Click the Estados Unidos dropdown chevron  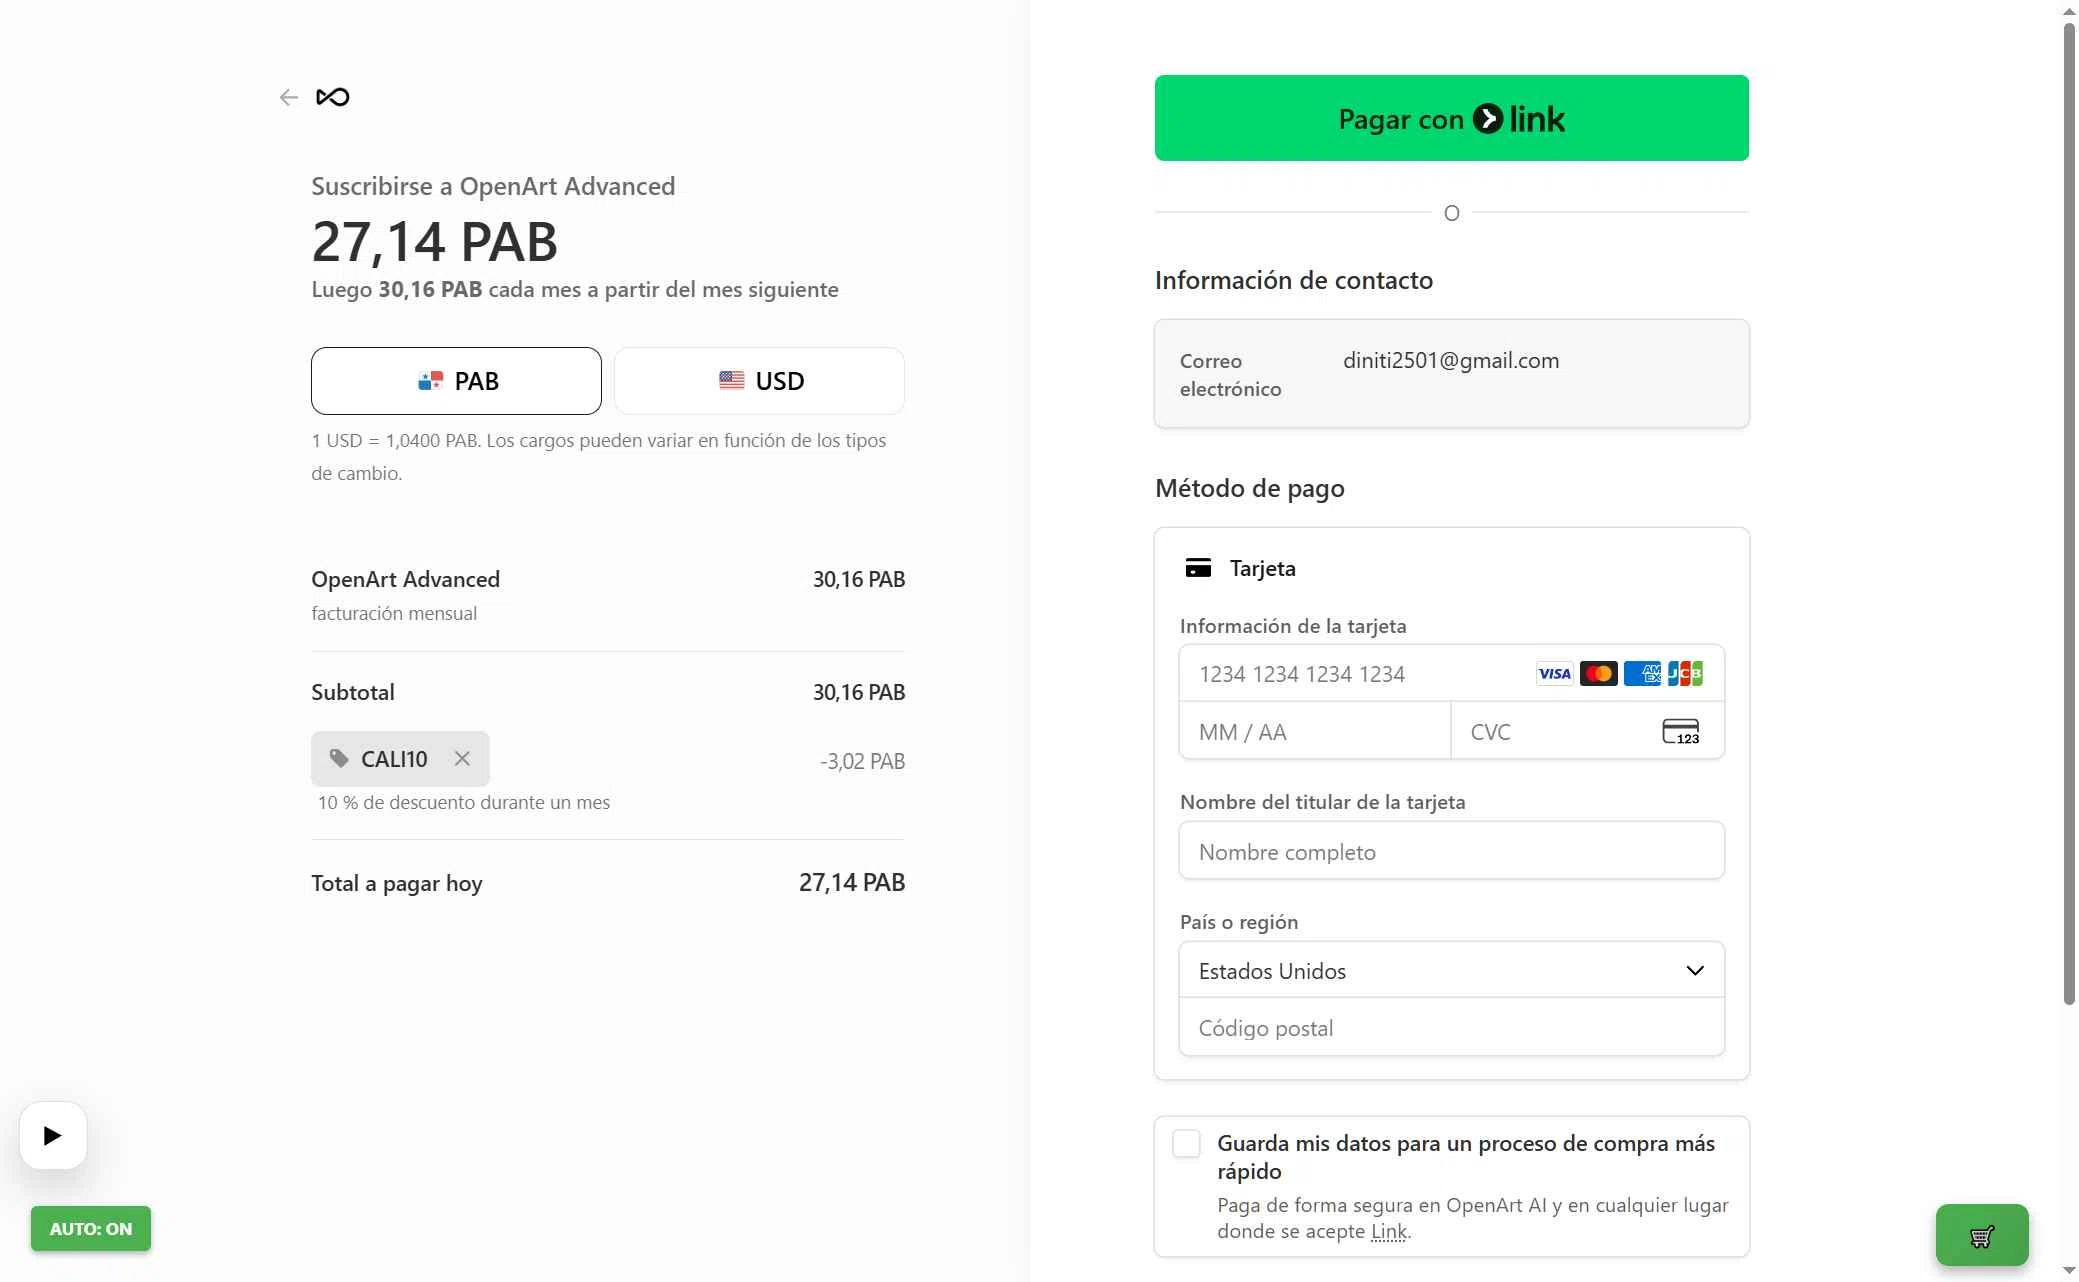point(1695,971)
